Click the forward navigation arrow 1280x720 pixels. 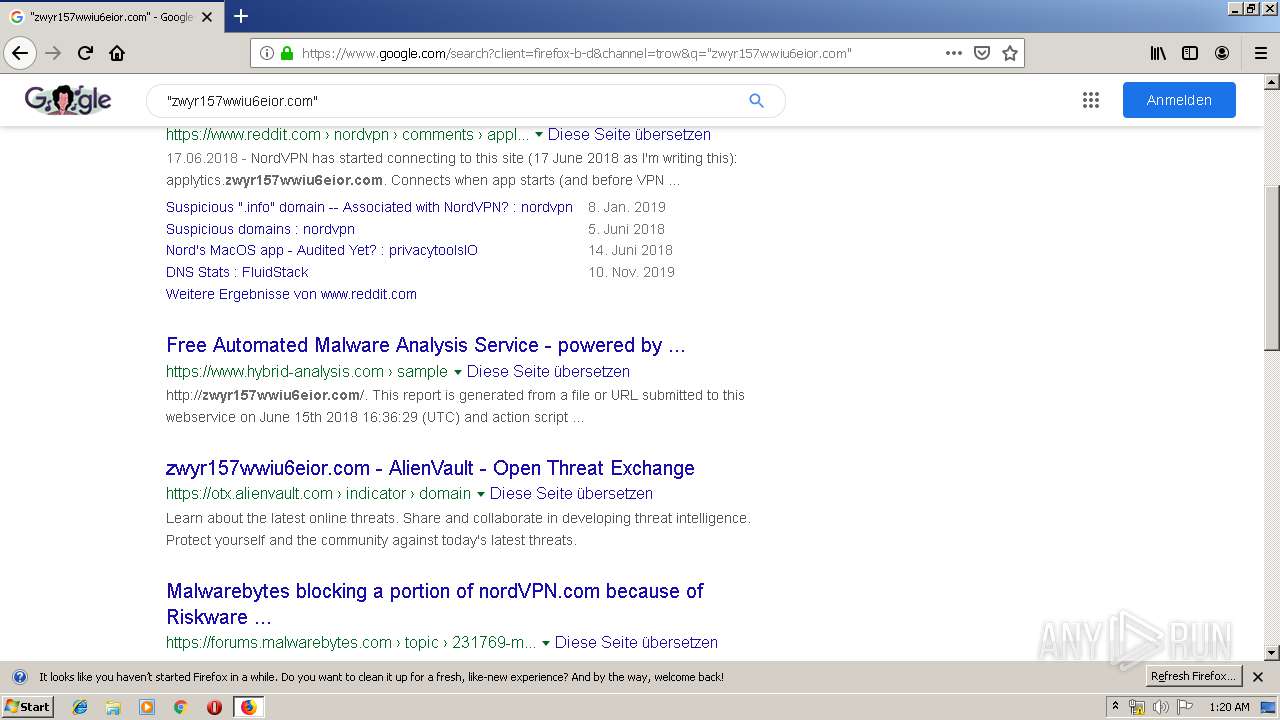[53, 53]
